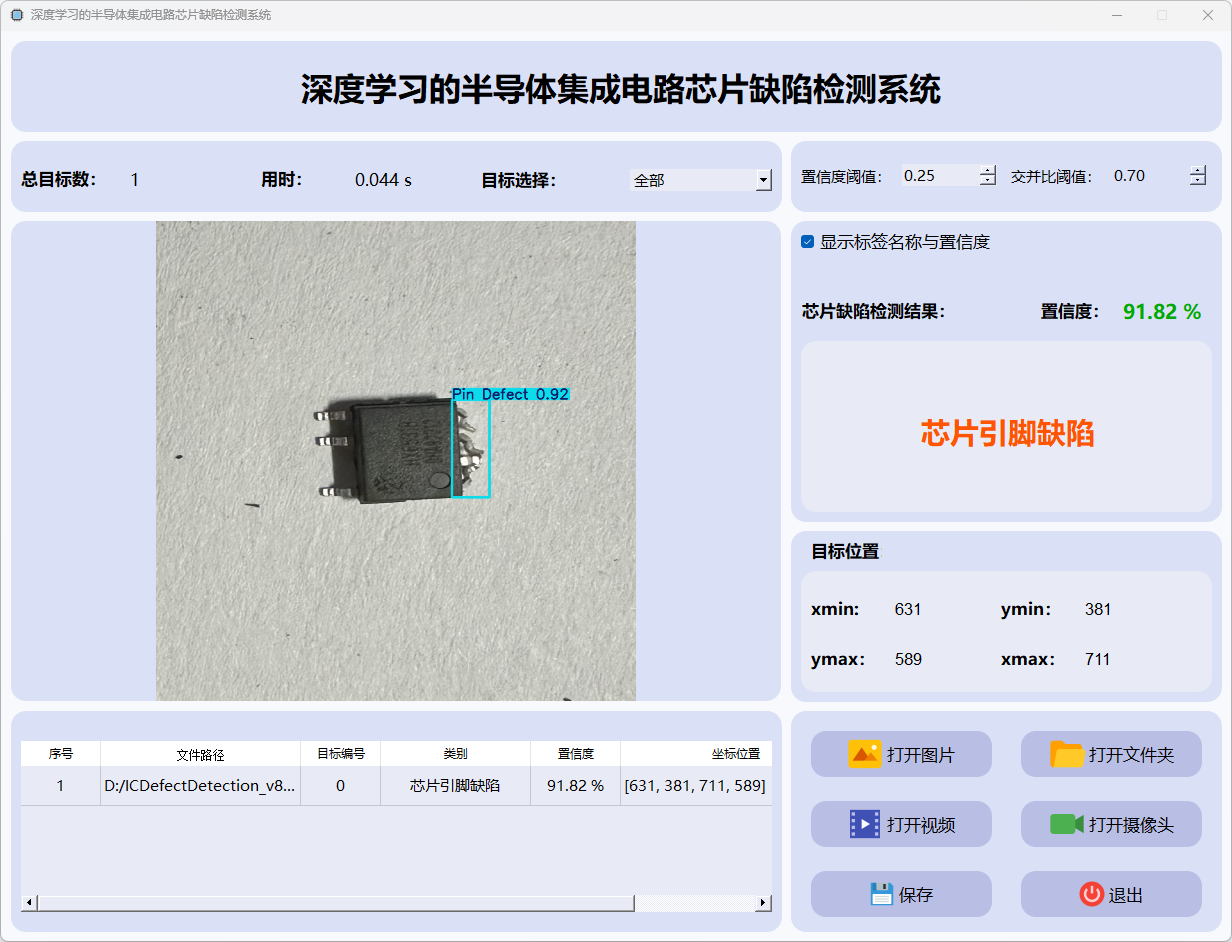Decrease the 置信度阈值 value with down arrow

pos(988,181)
